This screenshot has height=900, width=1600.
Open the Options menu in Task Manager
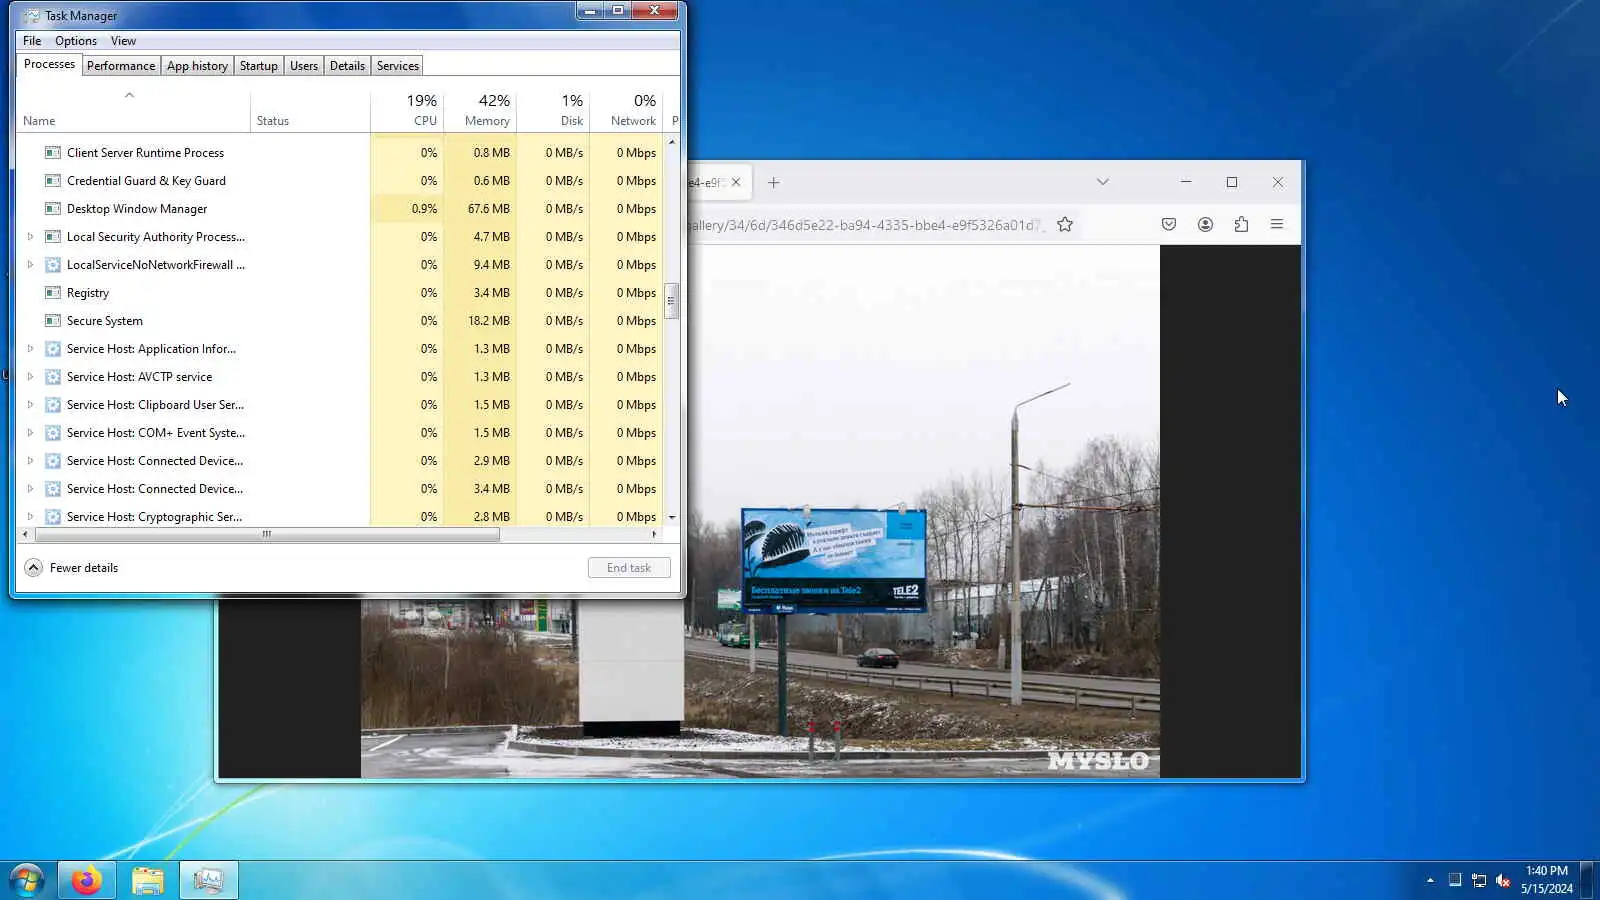[x=76, y=41]
